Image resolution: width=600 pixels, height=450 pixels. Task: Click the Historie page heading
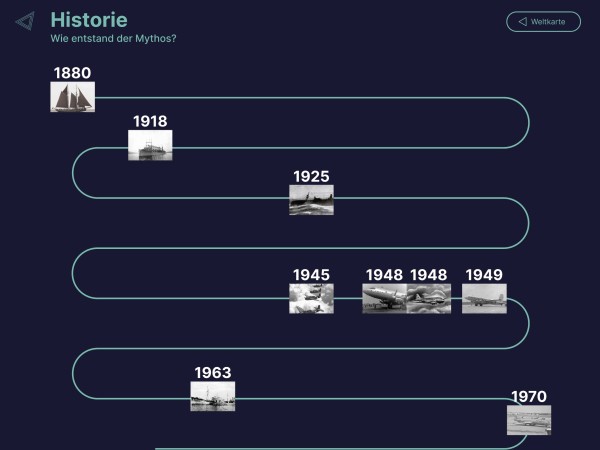pos(89,20)
